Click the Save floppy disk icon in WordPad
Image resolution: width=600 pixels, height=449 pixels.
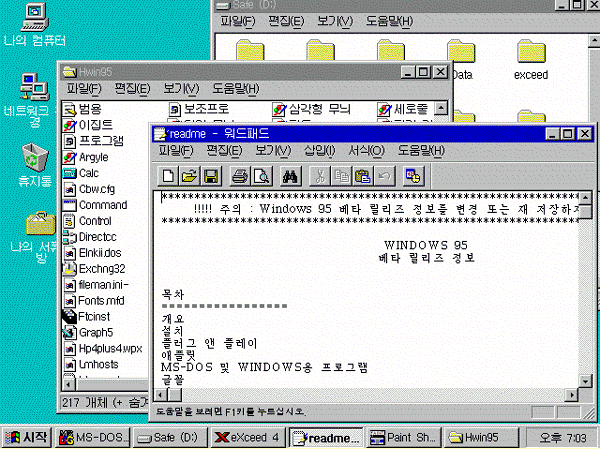coord(211,176)
